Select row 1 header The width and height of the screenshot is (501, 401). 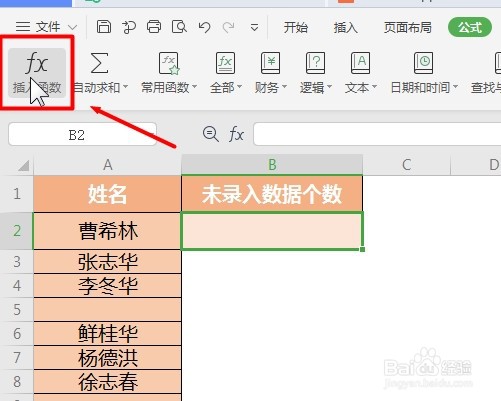pyautogui.click(x=17, y=194)
